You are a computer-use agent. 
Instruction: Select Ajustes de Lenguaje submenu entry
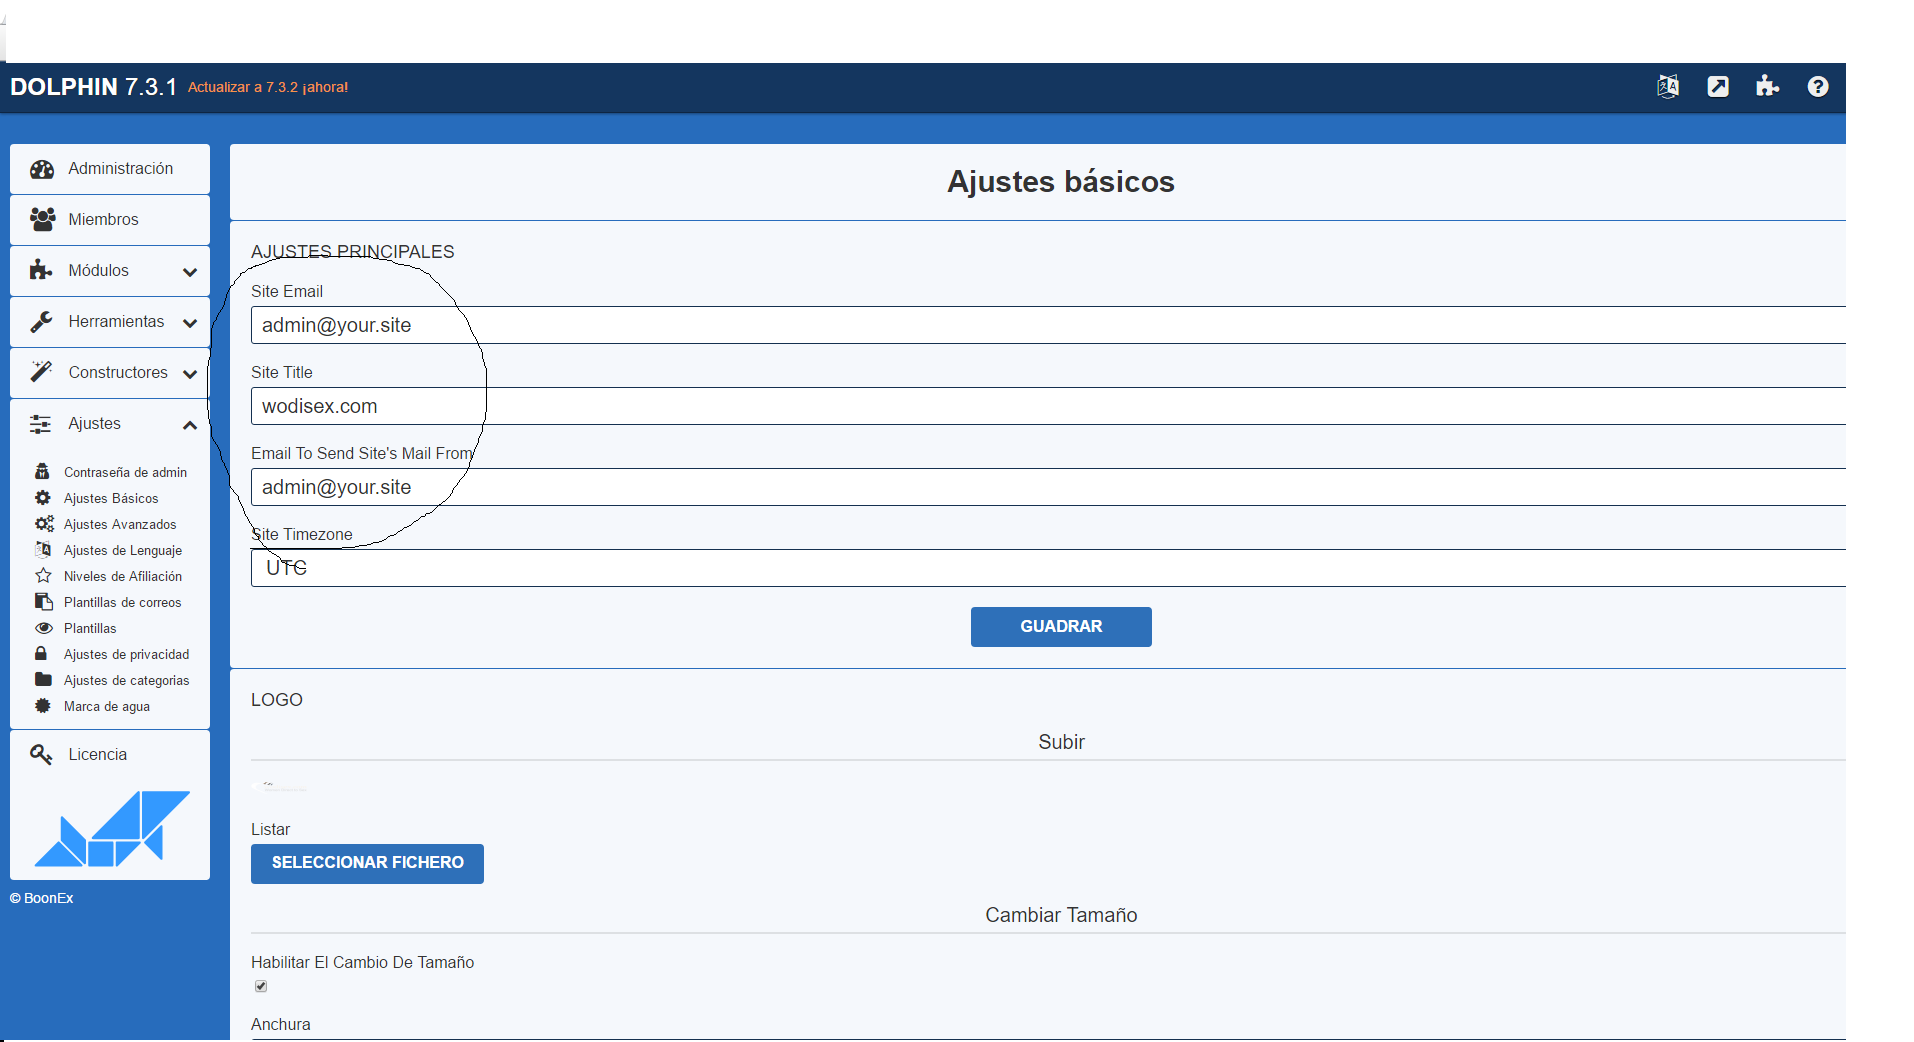pos(123,550)
